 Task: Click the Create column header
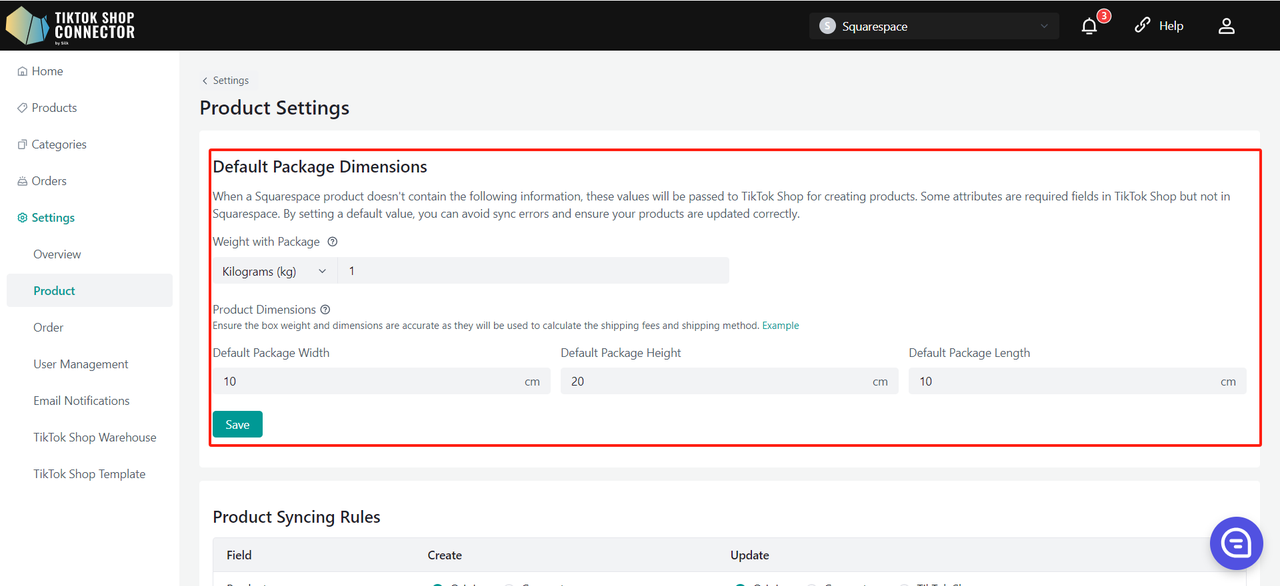tap(445, 555)
